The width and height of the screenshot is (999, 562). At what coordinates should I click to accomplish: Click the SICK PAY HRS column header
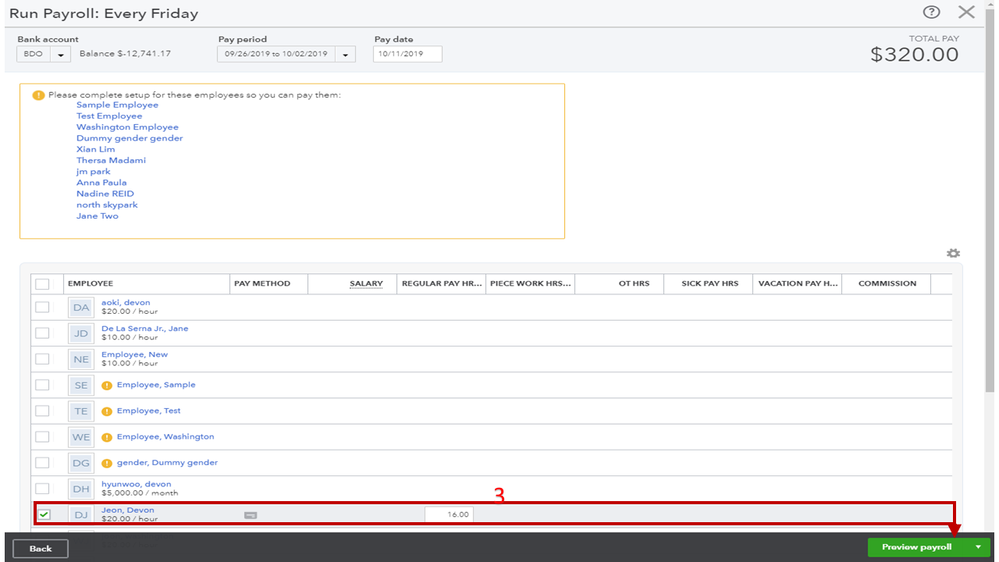click(x=710, y=284)
